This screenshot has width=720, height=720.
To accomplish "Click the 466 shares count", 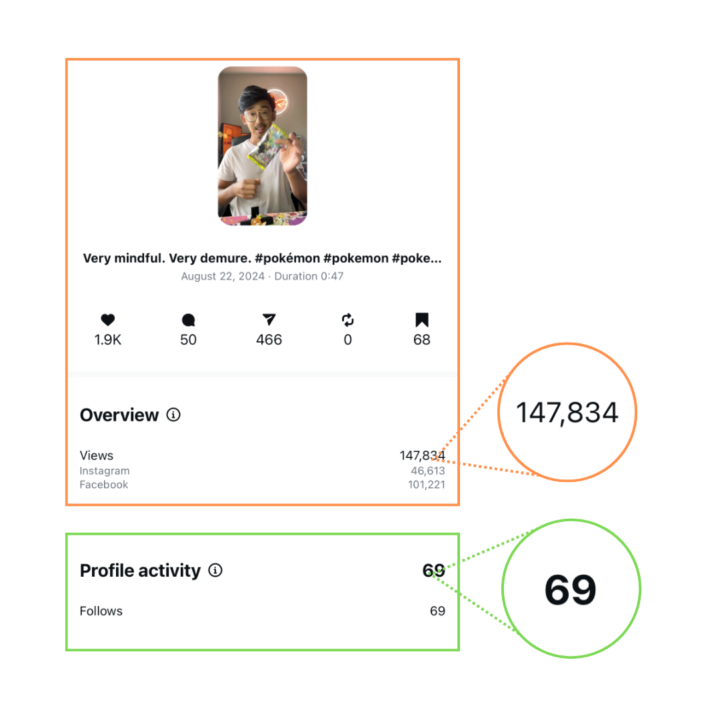I will click(x=269, y=340).
